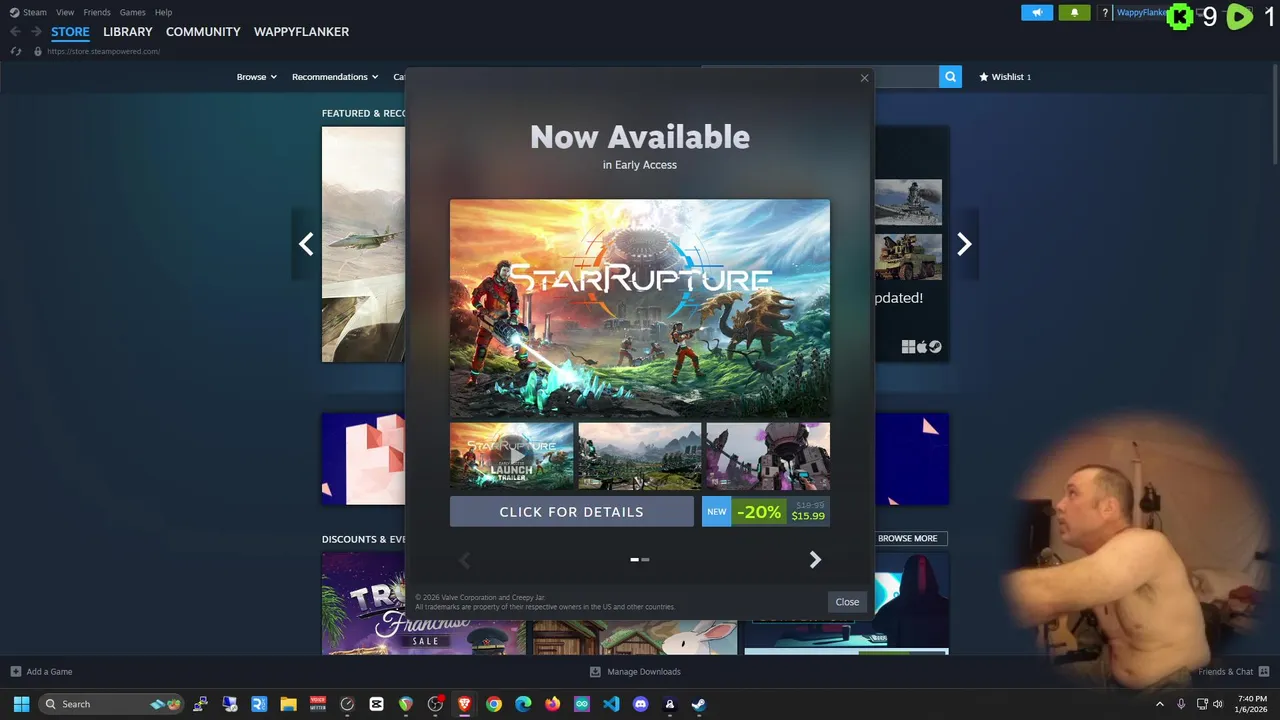
Task: Play the StarRupture launch trailer thumbnail
Action: [511, 456]
